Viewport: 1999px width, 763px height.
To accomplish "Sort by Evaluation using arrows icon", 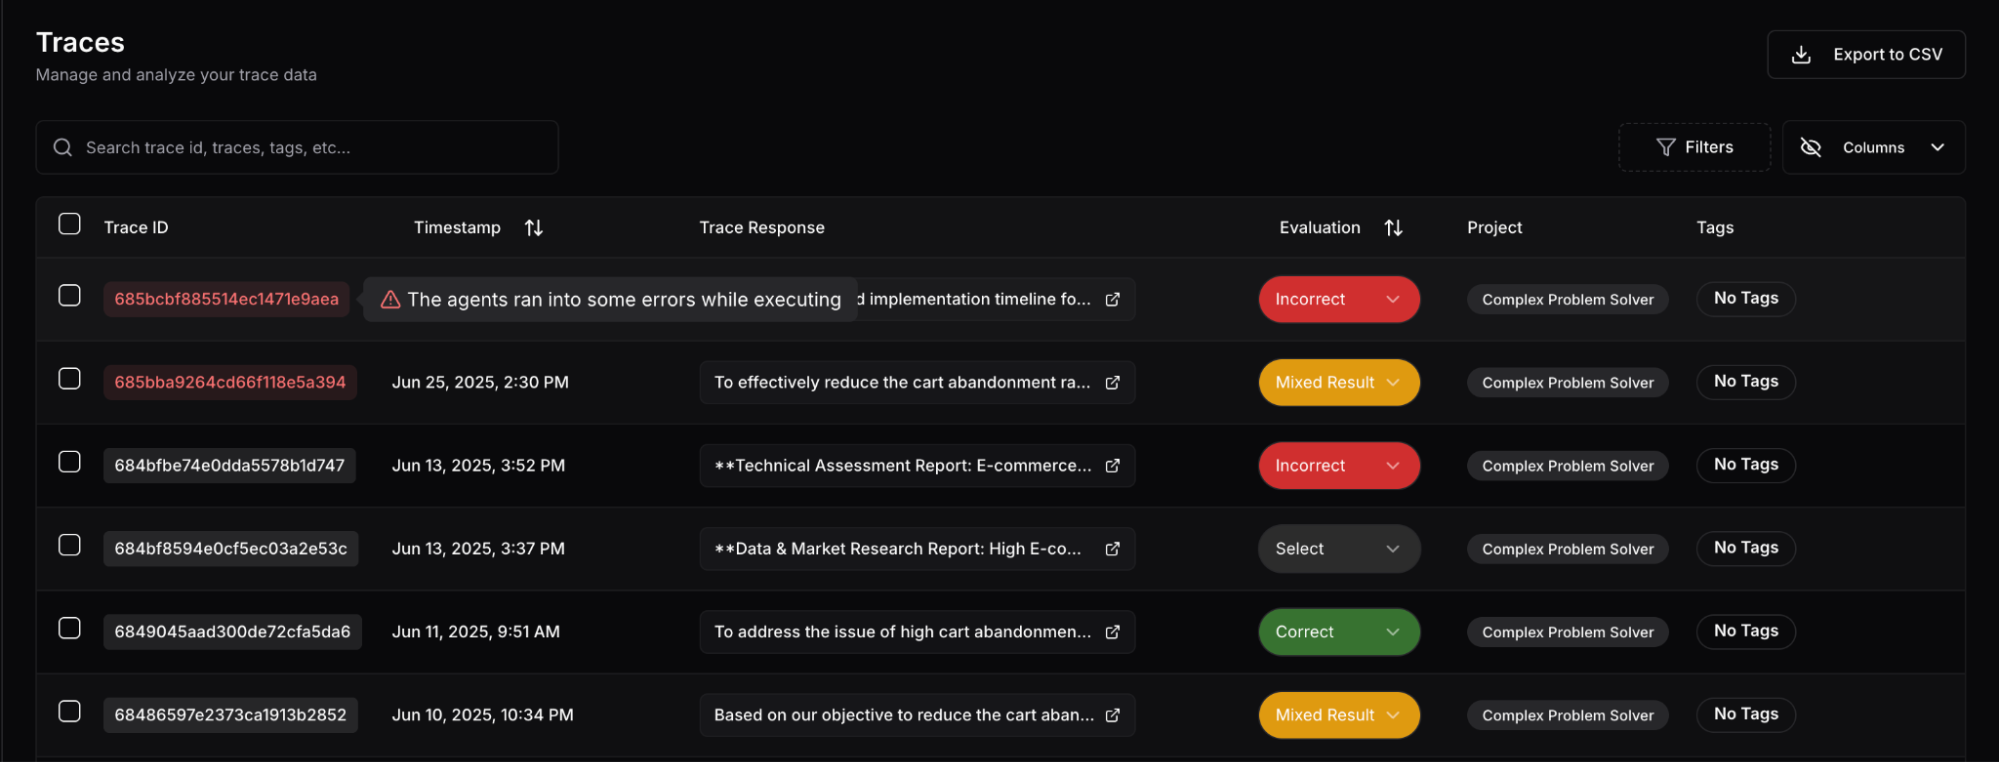I will tap(1393, 228).
